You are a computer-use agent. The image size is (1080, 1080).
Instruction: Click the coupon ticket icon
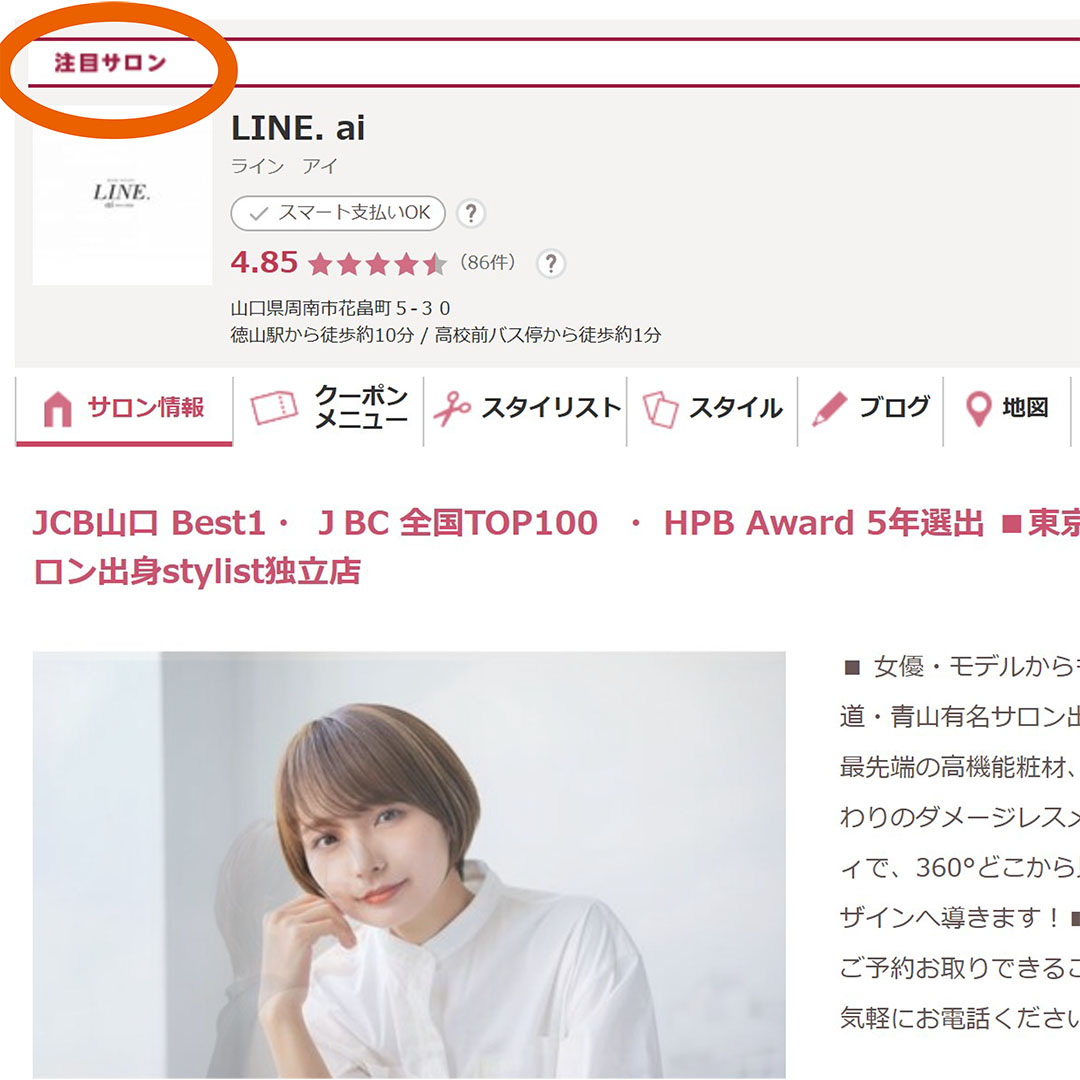274,409
